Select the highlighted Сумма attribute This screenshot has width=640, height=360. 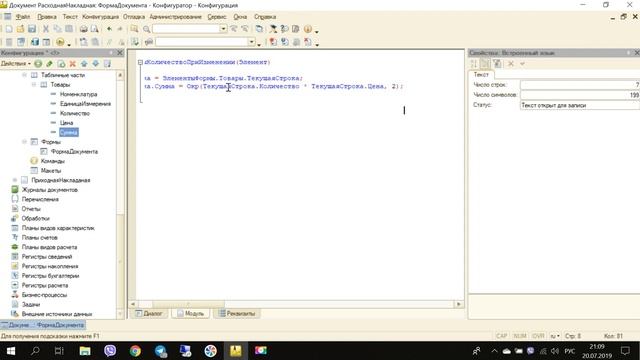[69, 132]
